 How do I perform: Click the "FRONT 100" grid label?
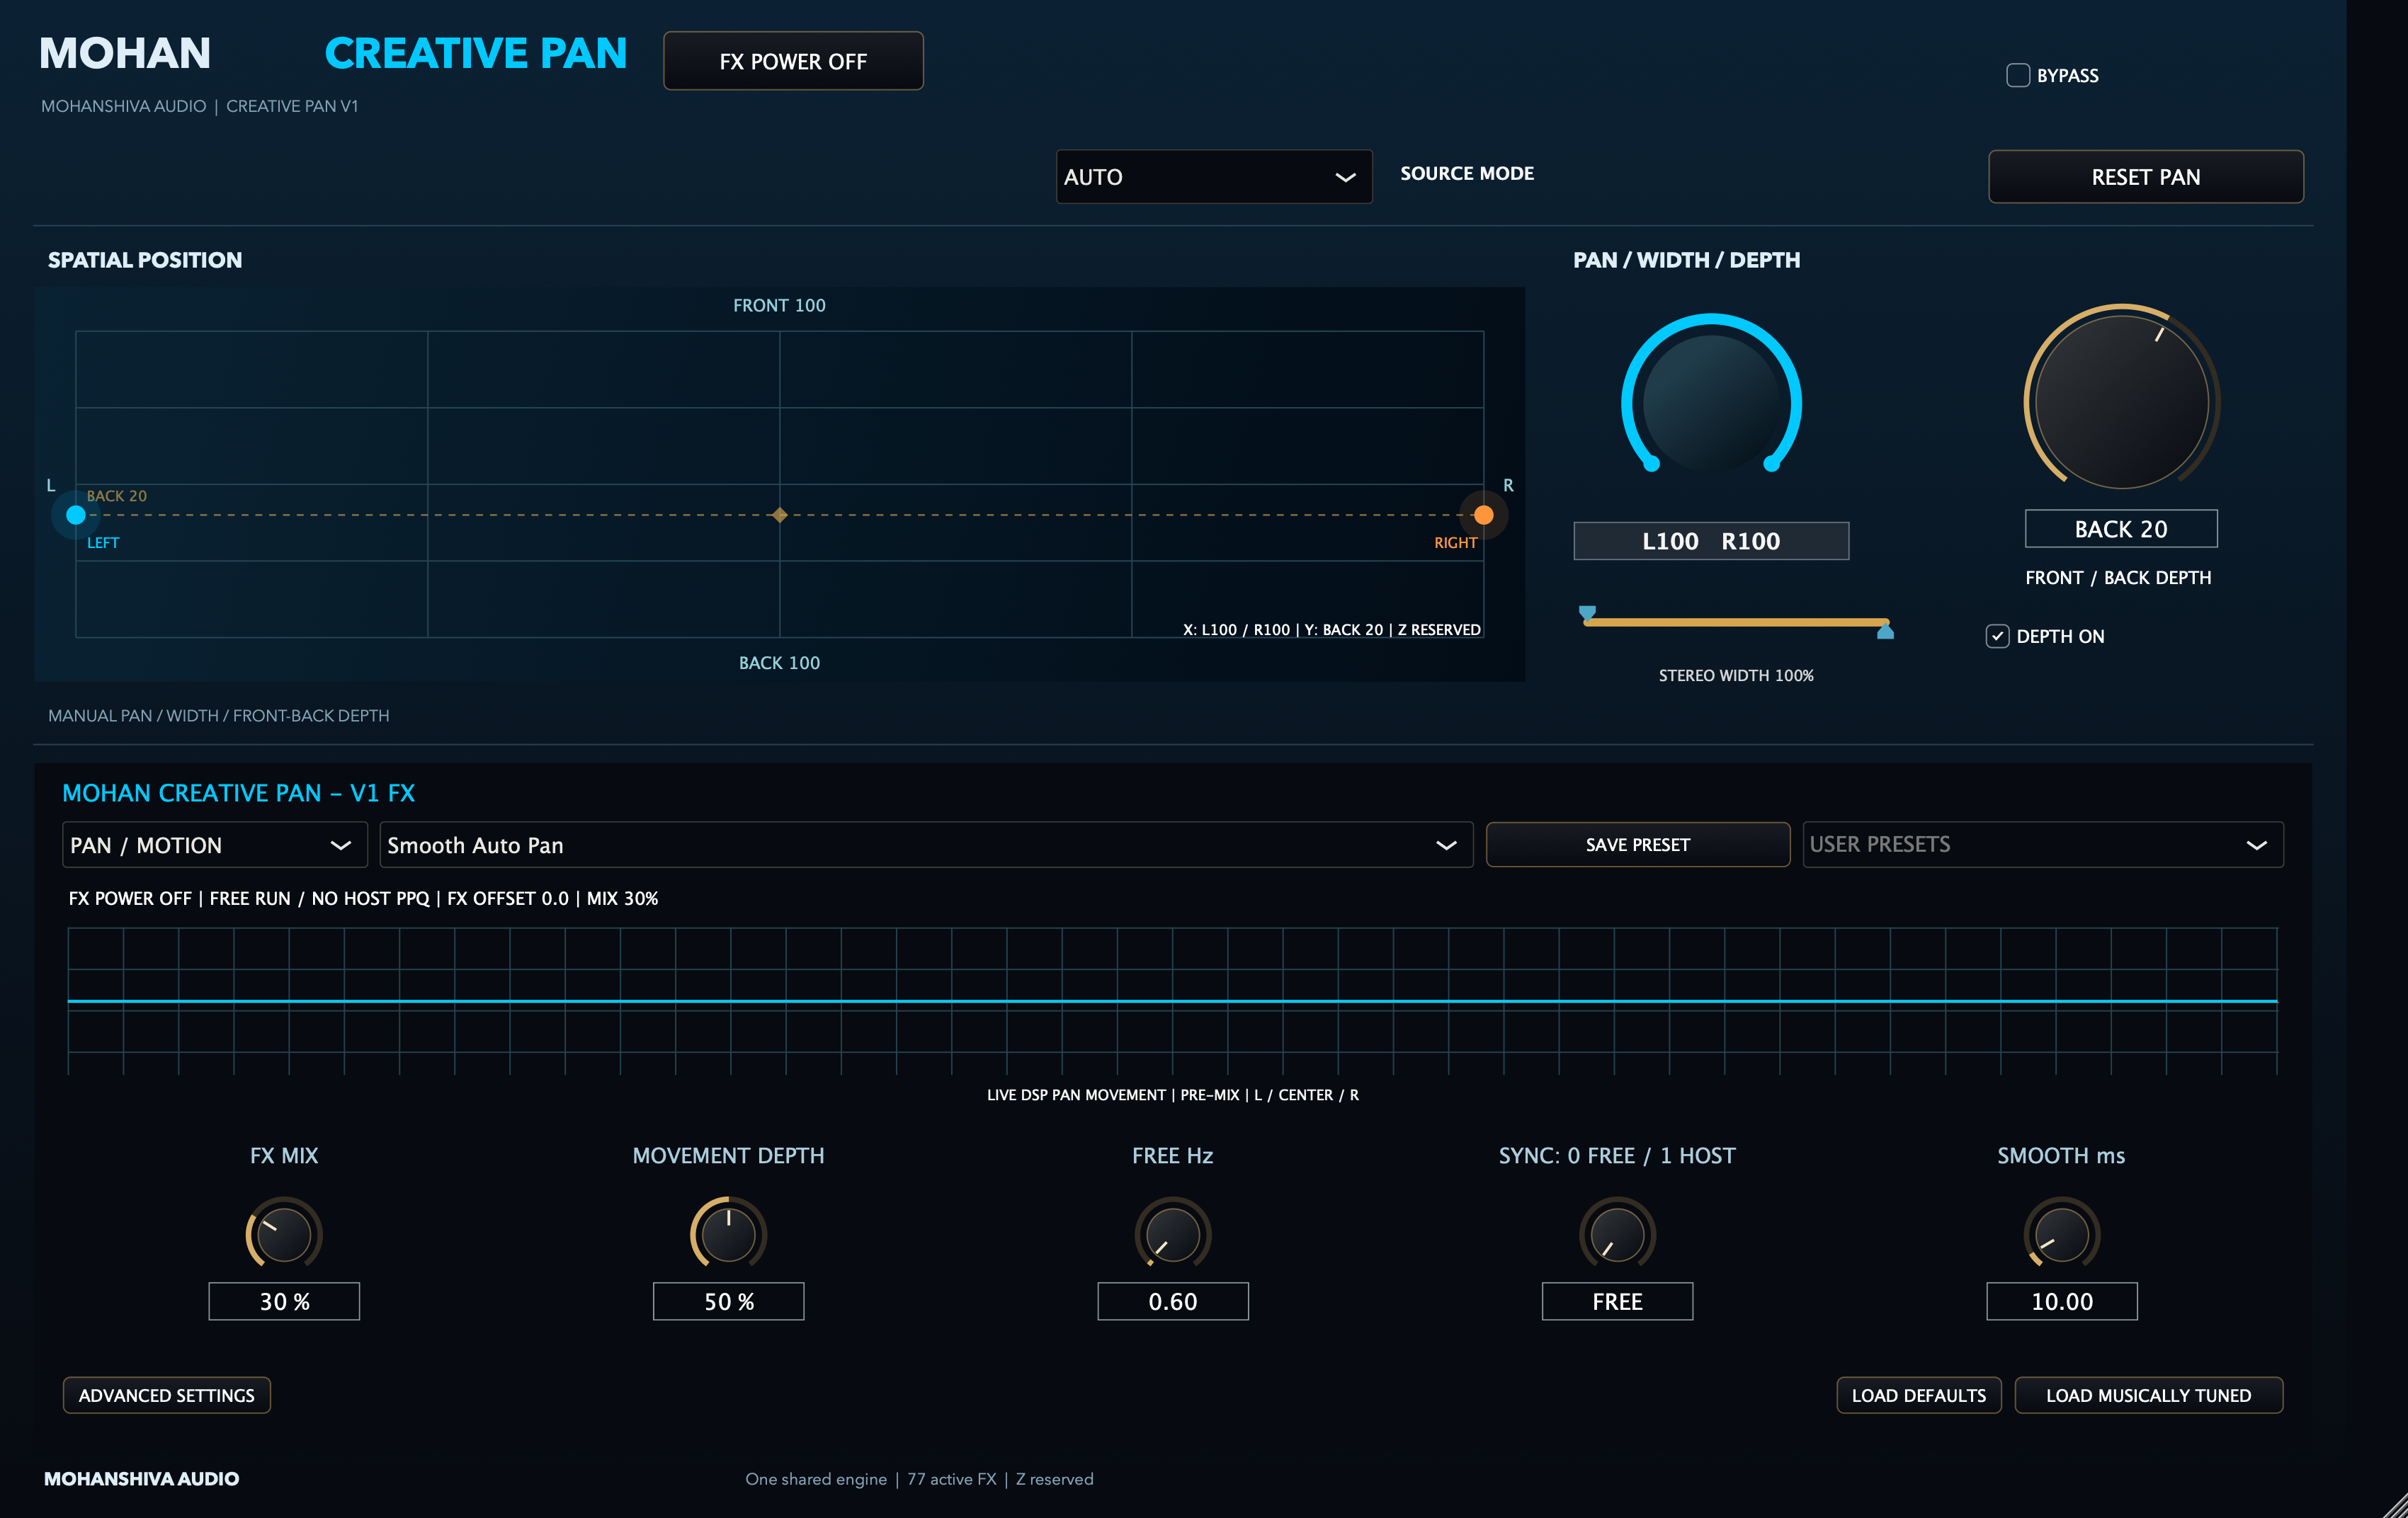click(x=779, y=305)
